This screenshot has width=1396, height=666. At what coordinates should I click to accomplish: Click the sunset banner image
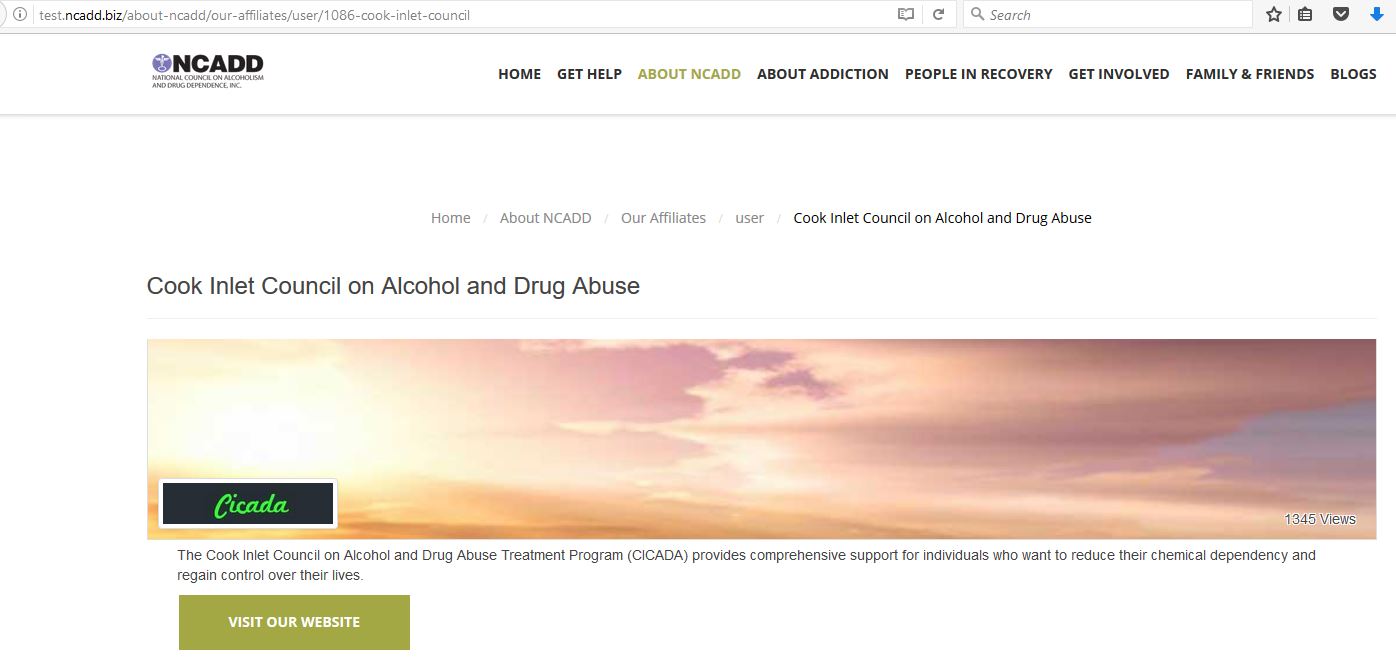[761, 439]
